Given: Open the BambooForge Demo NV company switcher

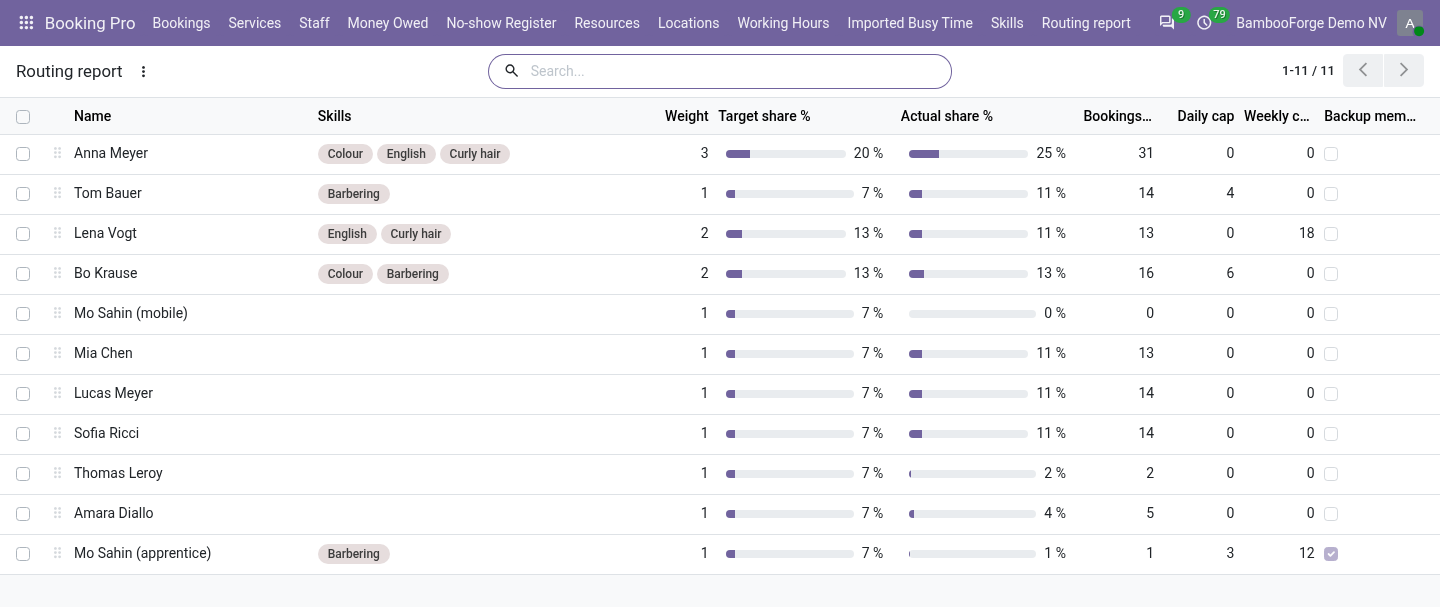Looking at the screenshot, I should click(1311, 23).
